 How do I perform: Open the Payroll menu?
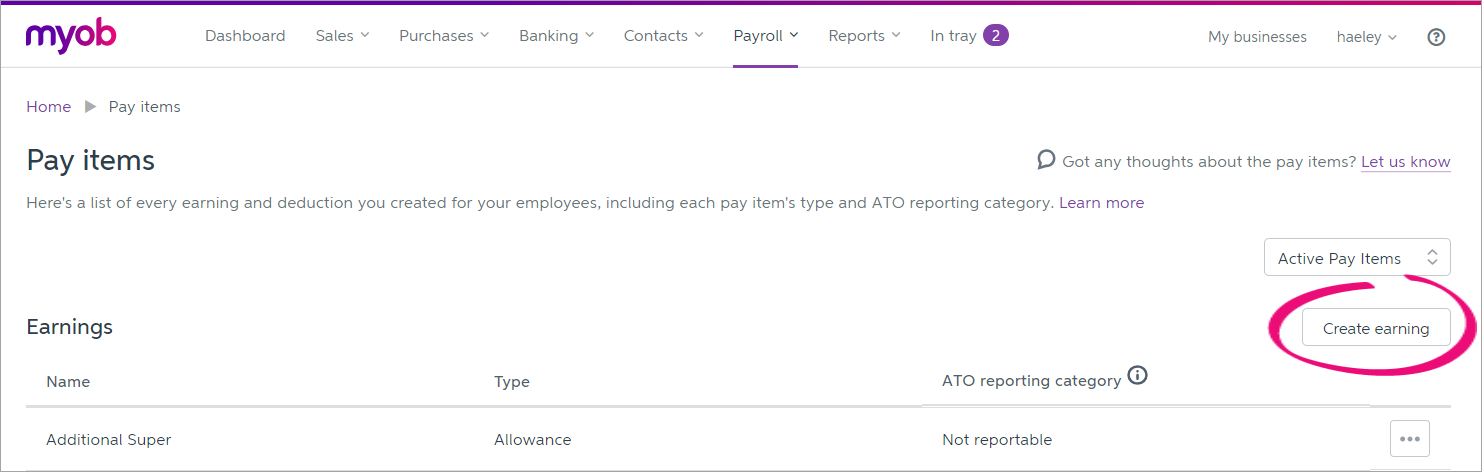tap(765, 36)
